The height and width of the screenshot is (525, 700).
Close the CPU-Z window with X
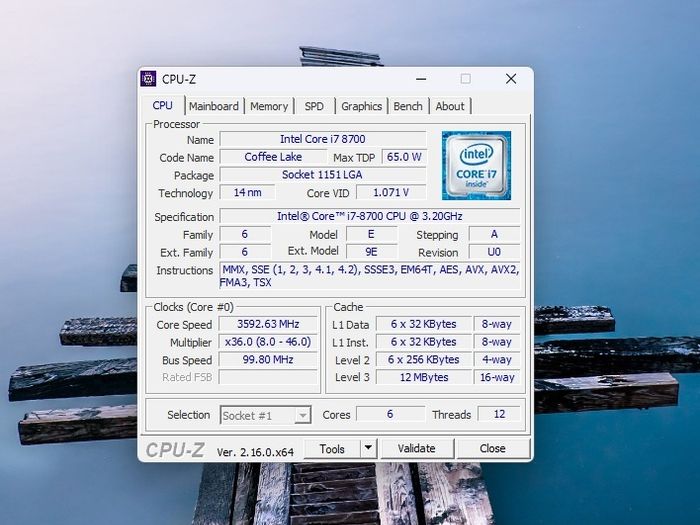click(x=511, y=79)
